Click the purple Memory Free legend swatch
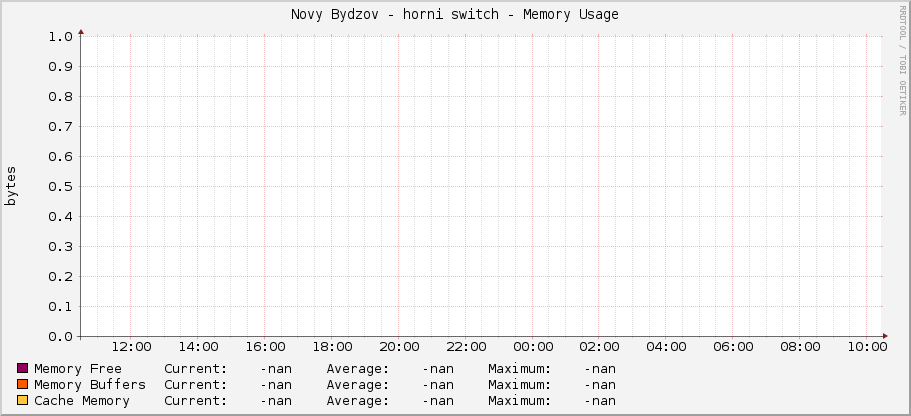 [23, 368]
